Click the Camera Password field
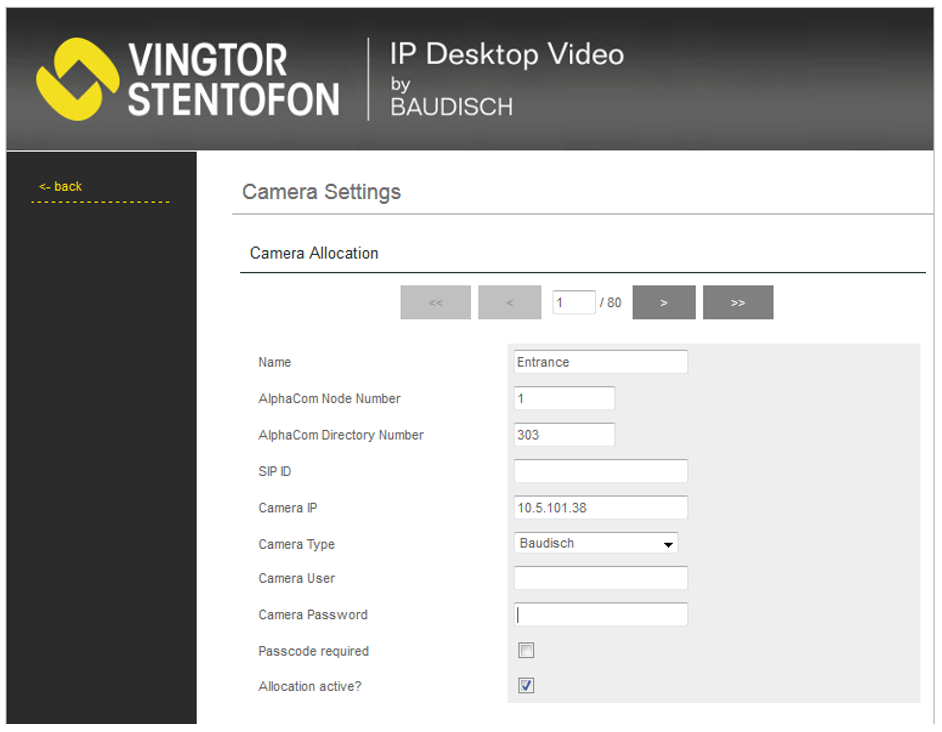 pos(601,614)
